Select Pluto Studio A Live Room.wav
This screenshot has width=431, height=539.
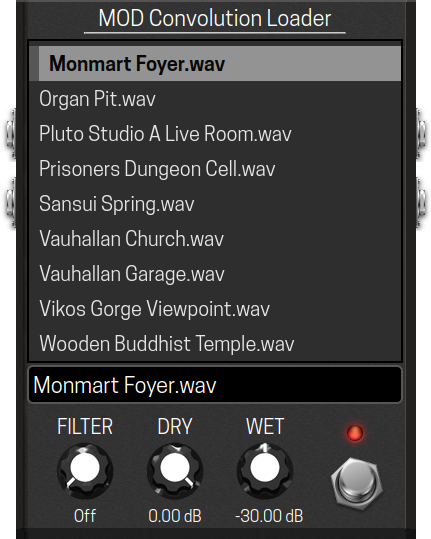pyautogui.click(x=215, y=134)
